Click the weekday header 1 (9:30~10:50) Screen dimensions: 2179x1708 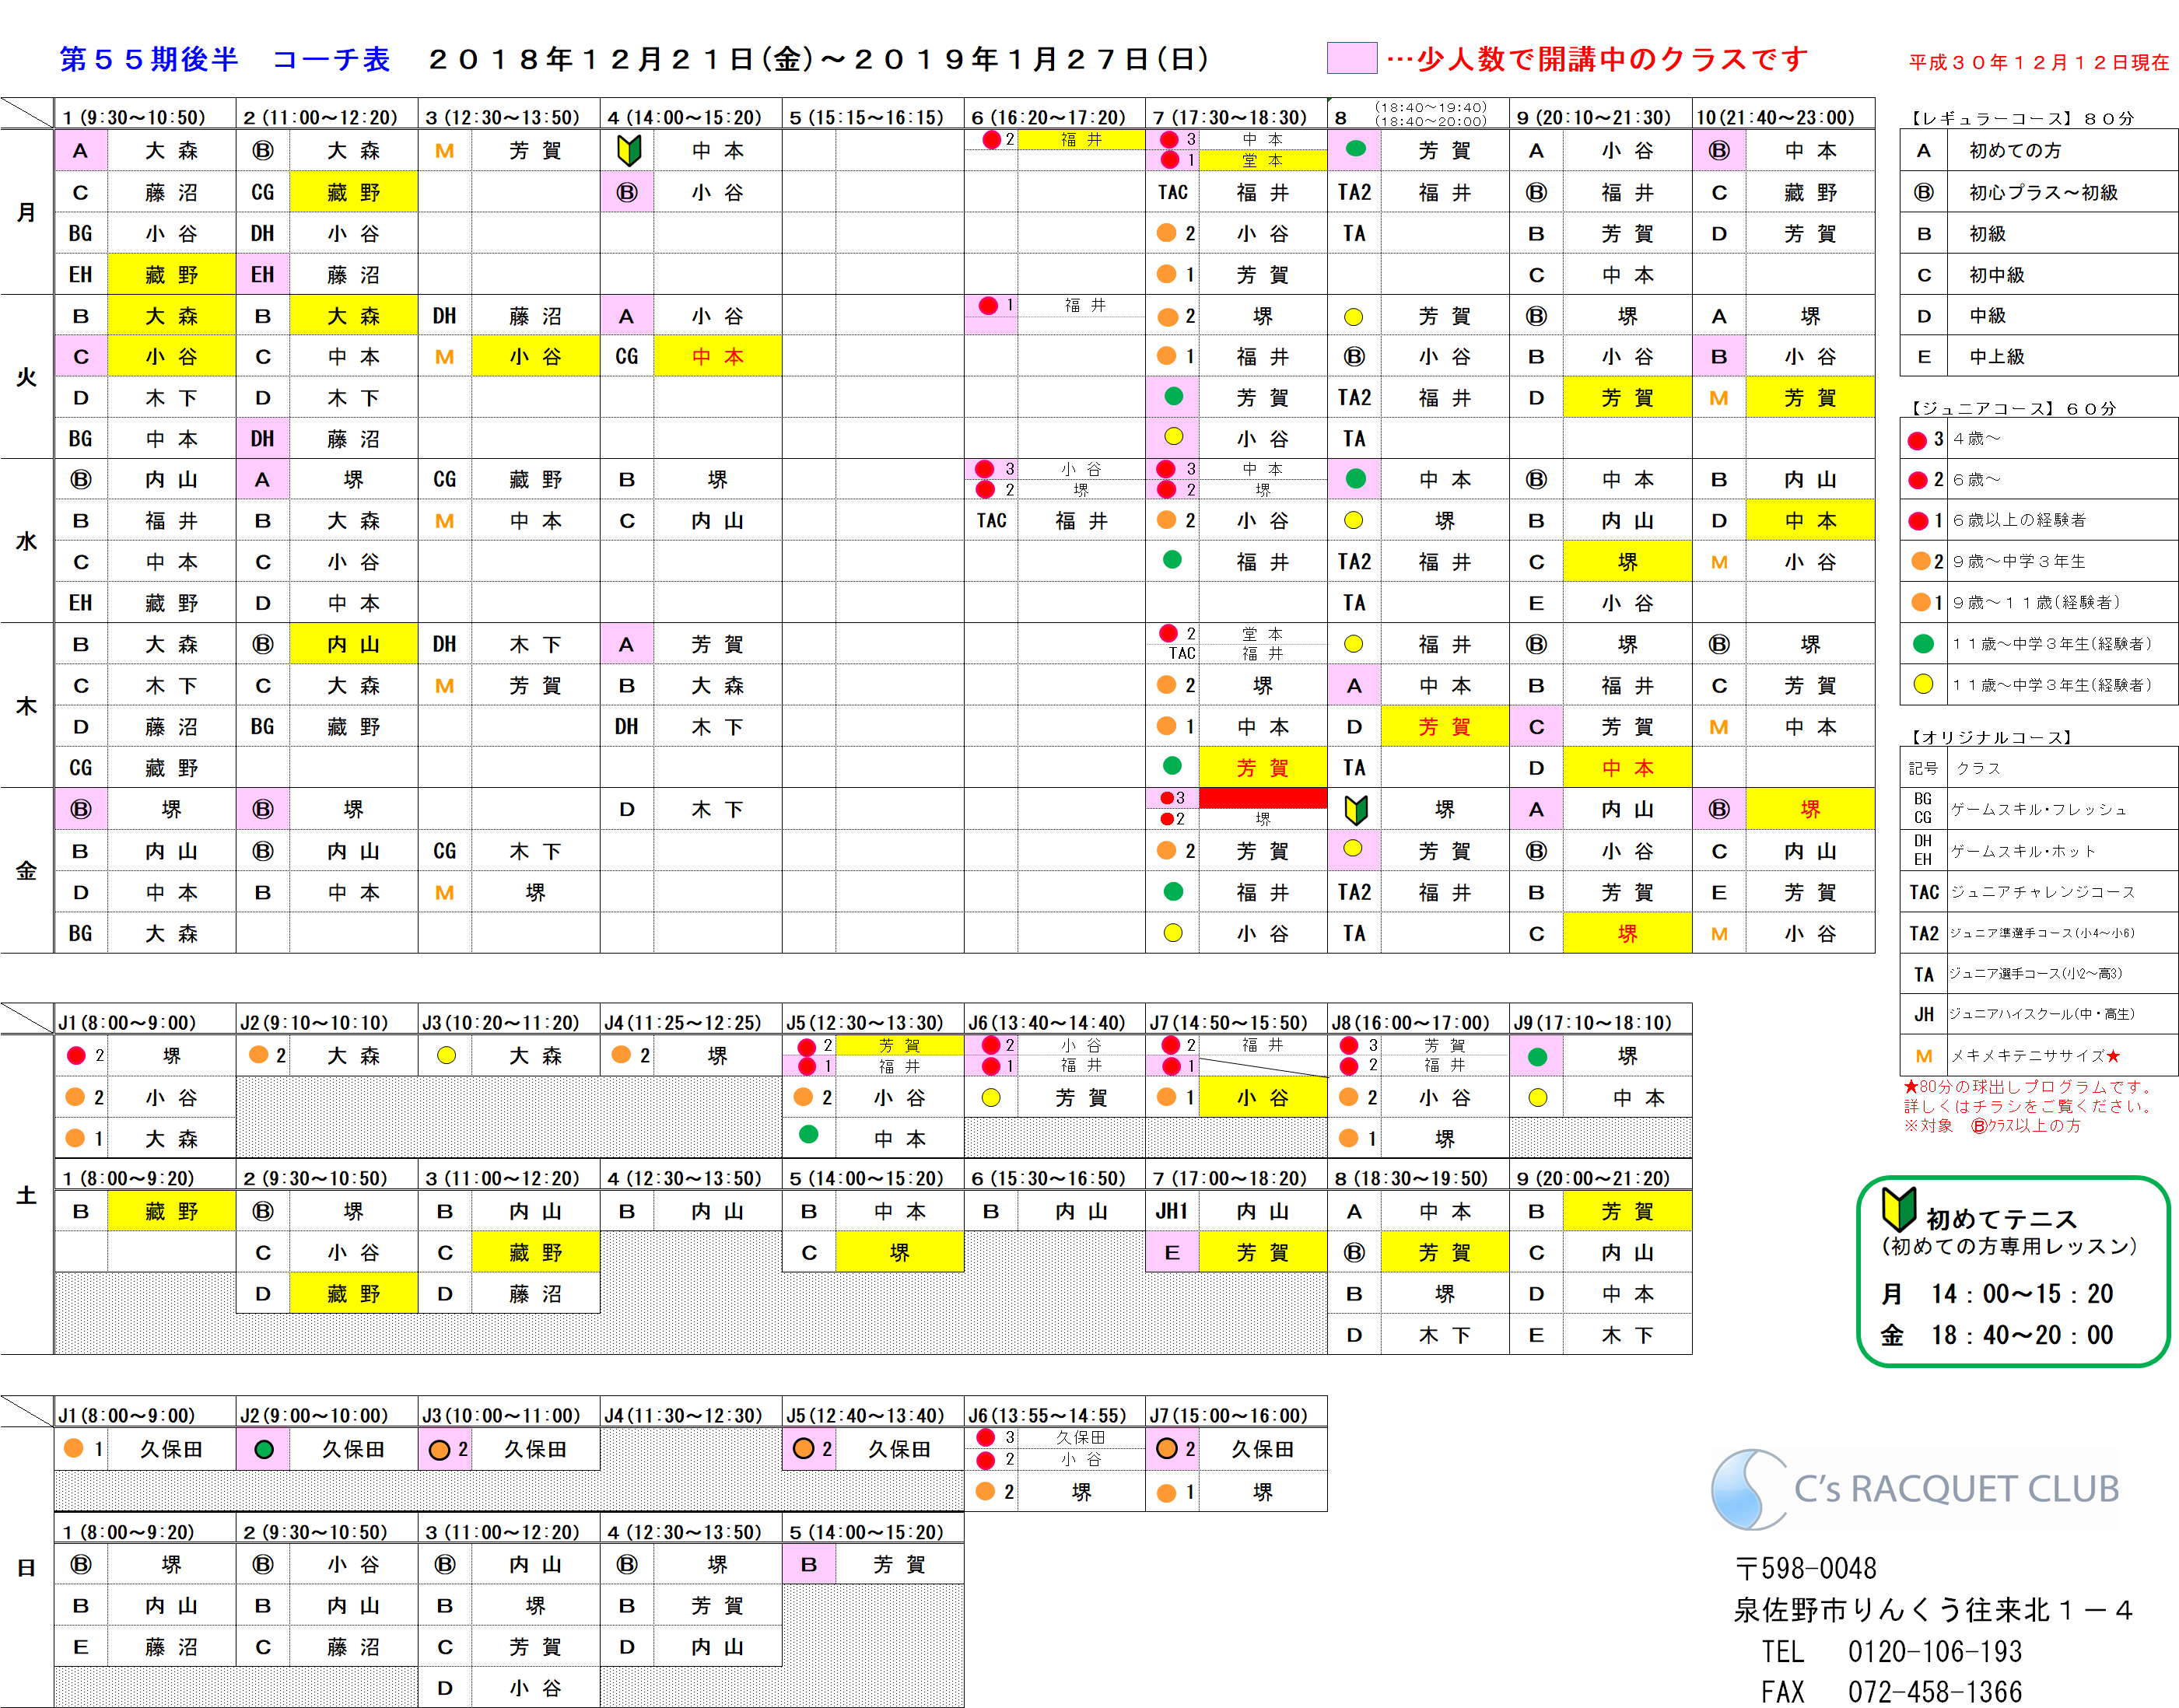click(x=133, y=117)
